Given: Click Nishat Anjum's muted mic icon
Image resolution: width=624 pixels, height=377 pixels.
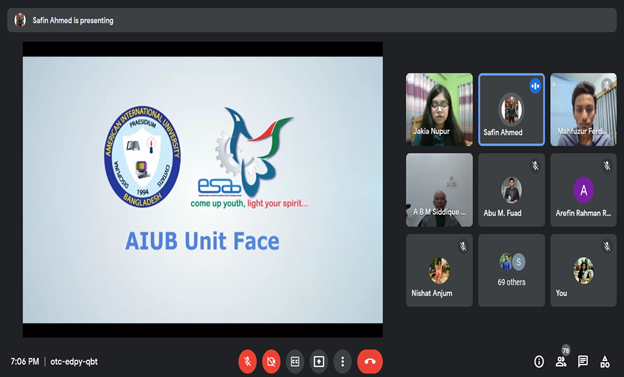Looking at the screenshot, I should (463, 246).
